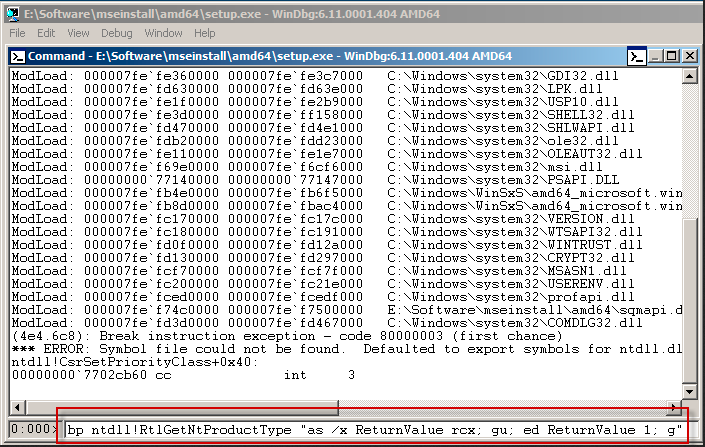Image resolution: width=705 pixels, height=447 pixels.
Task: Click the ModLoad line for GDI32.dll
Action: coord(315,76)
